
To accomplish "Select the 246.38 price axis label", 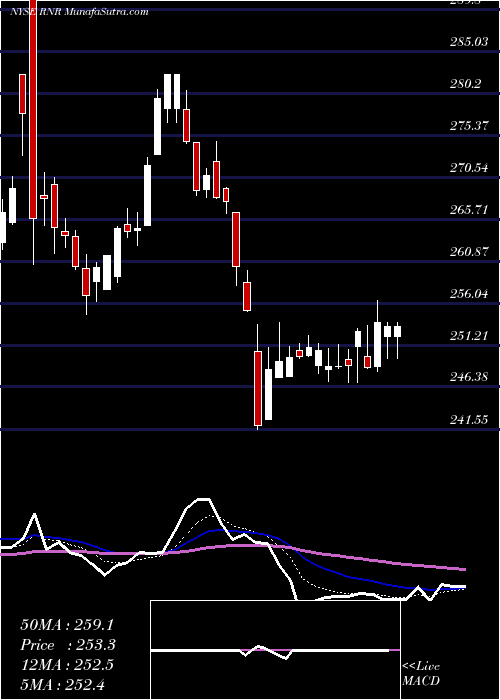I will tap(468, 378).
